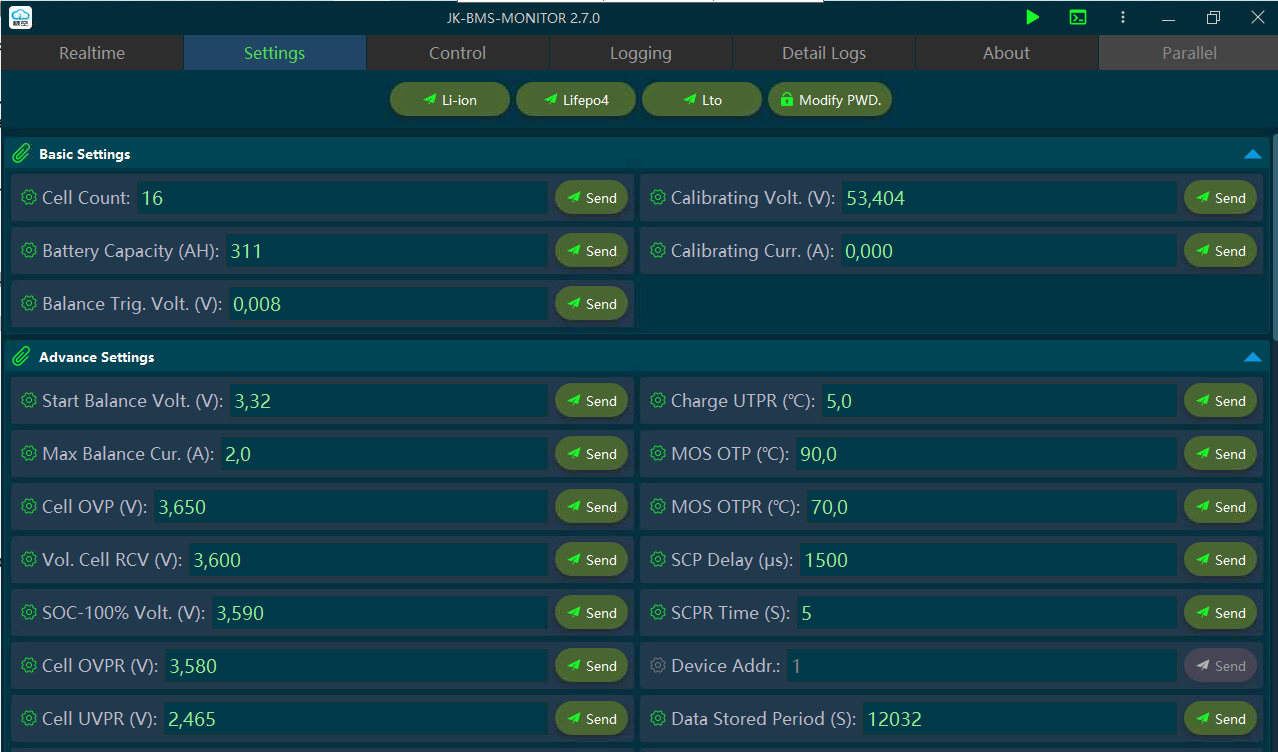Click the Battery Capacity input showing 311

click(387, 251)
